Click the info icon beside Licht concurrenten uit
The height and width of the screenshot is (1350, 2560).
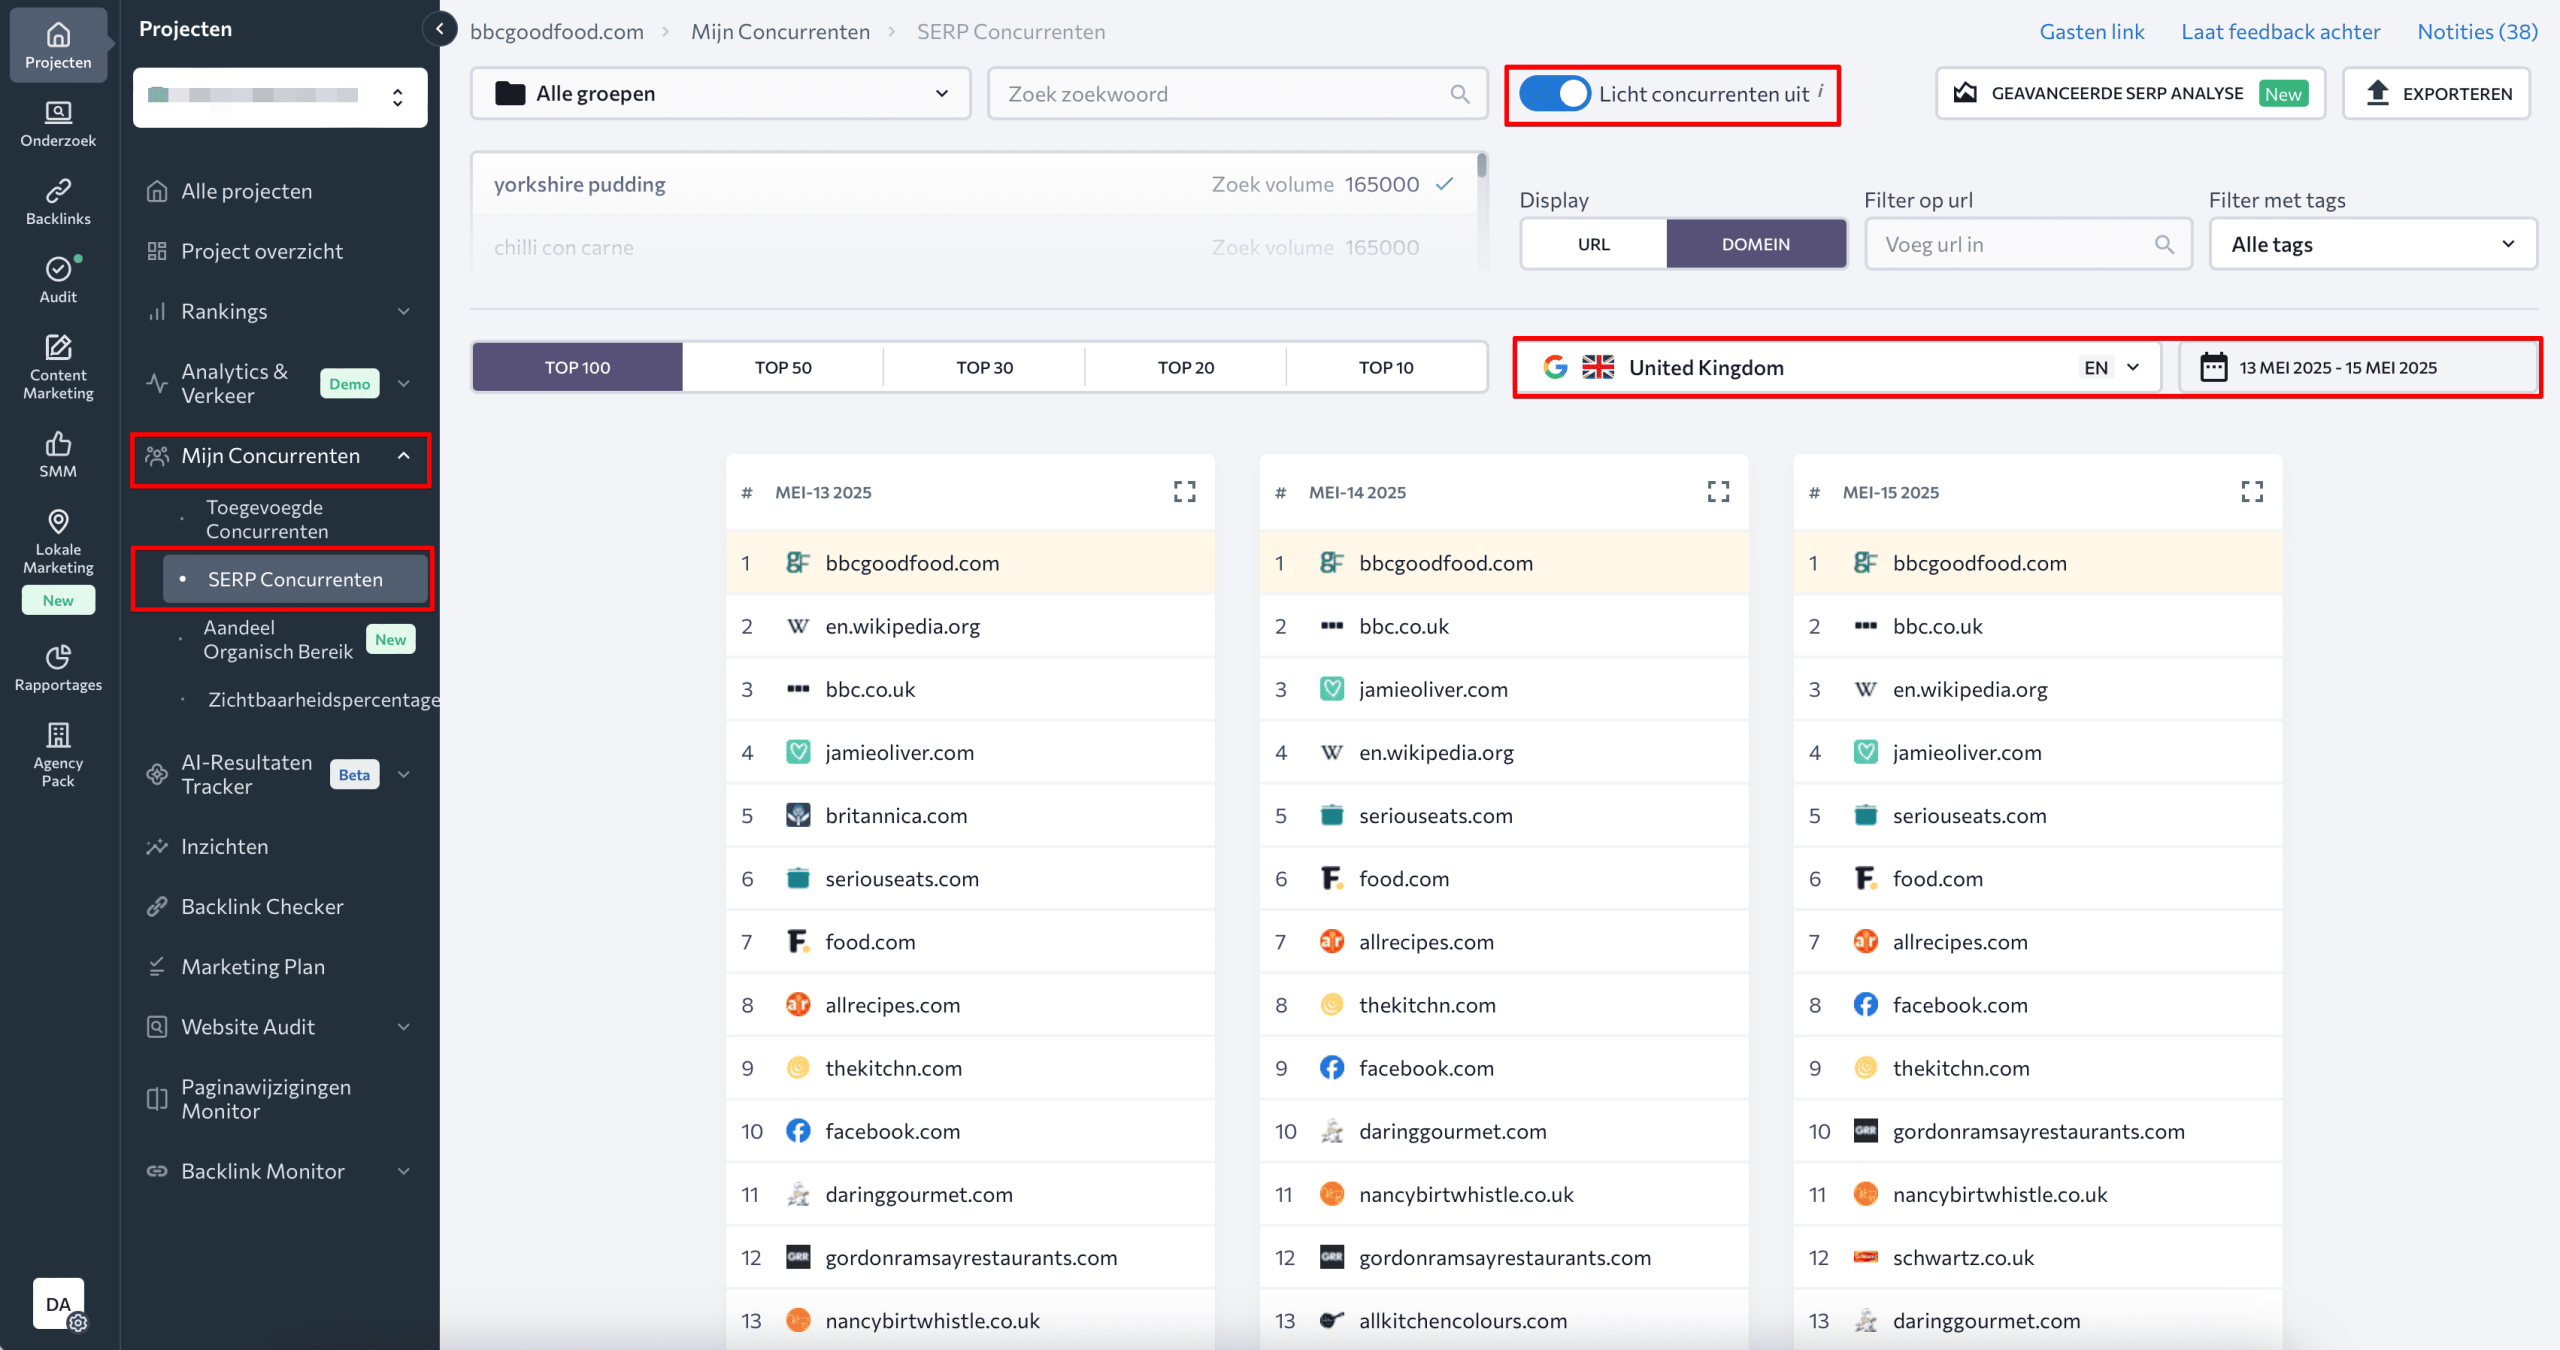1821,90
